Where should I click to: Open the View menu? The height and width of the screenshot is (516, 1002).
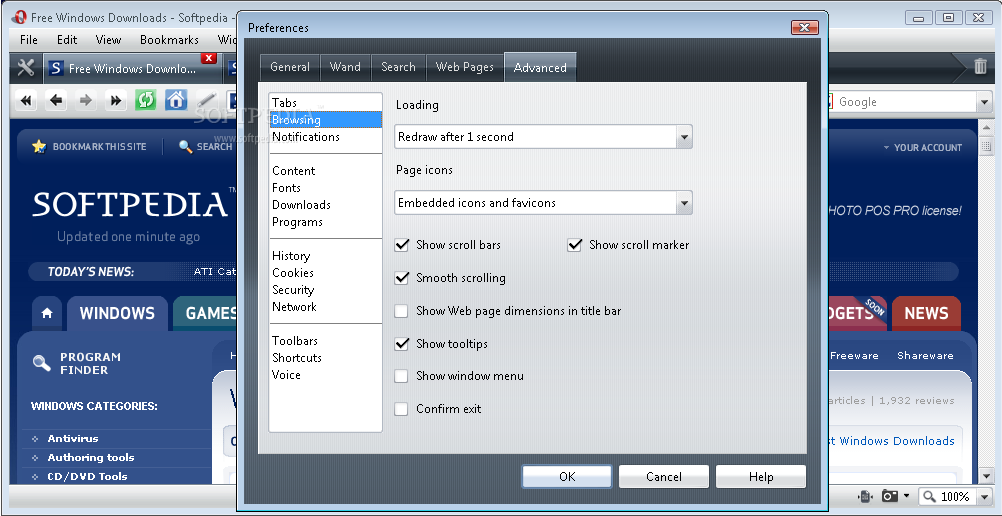tap(109, 40)
